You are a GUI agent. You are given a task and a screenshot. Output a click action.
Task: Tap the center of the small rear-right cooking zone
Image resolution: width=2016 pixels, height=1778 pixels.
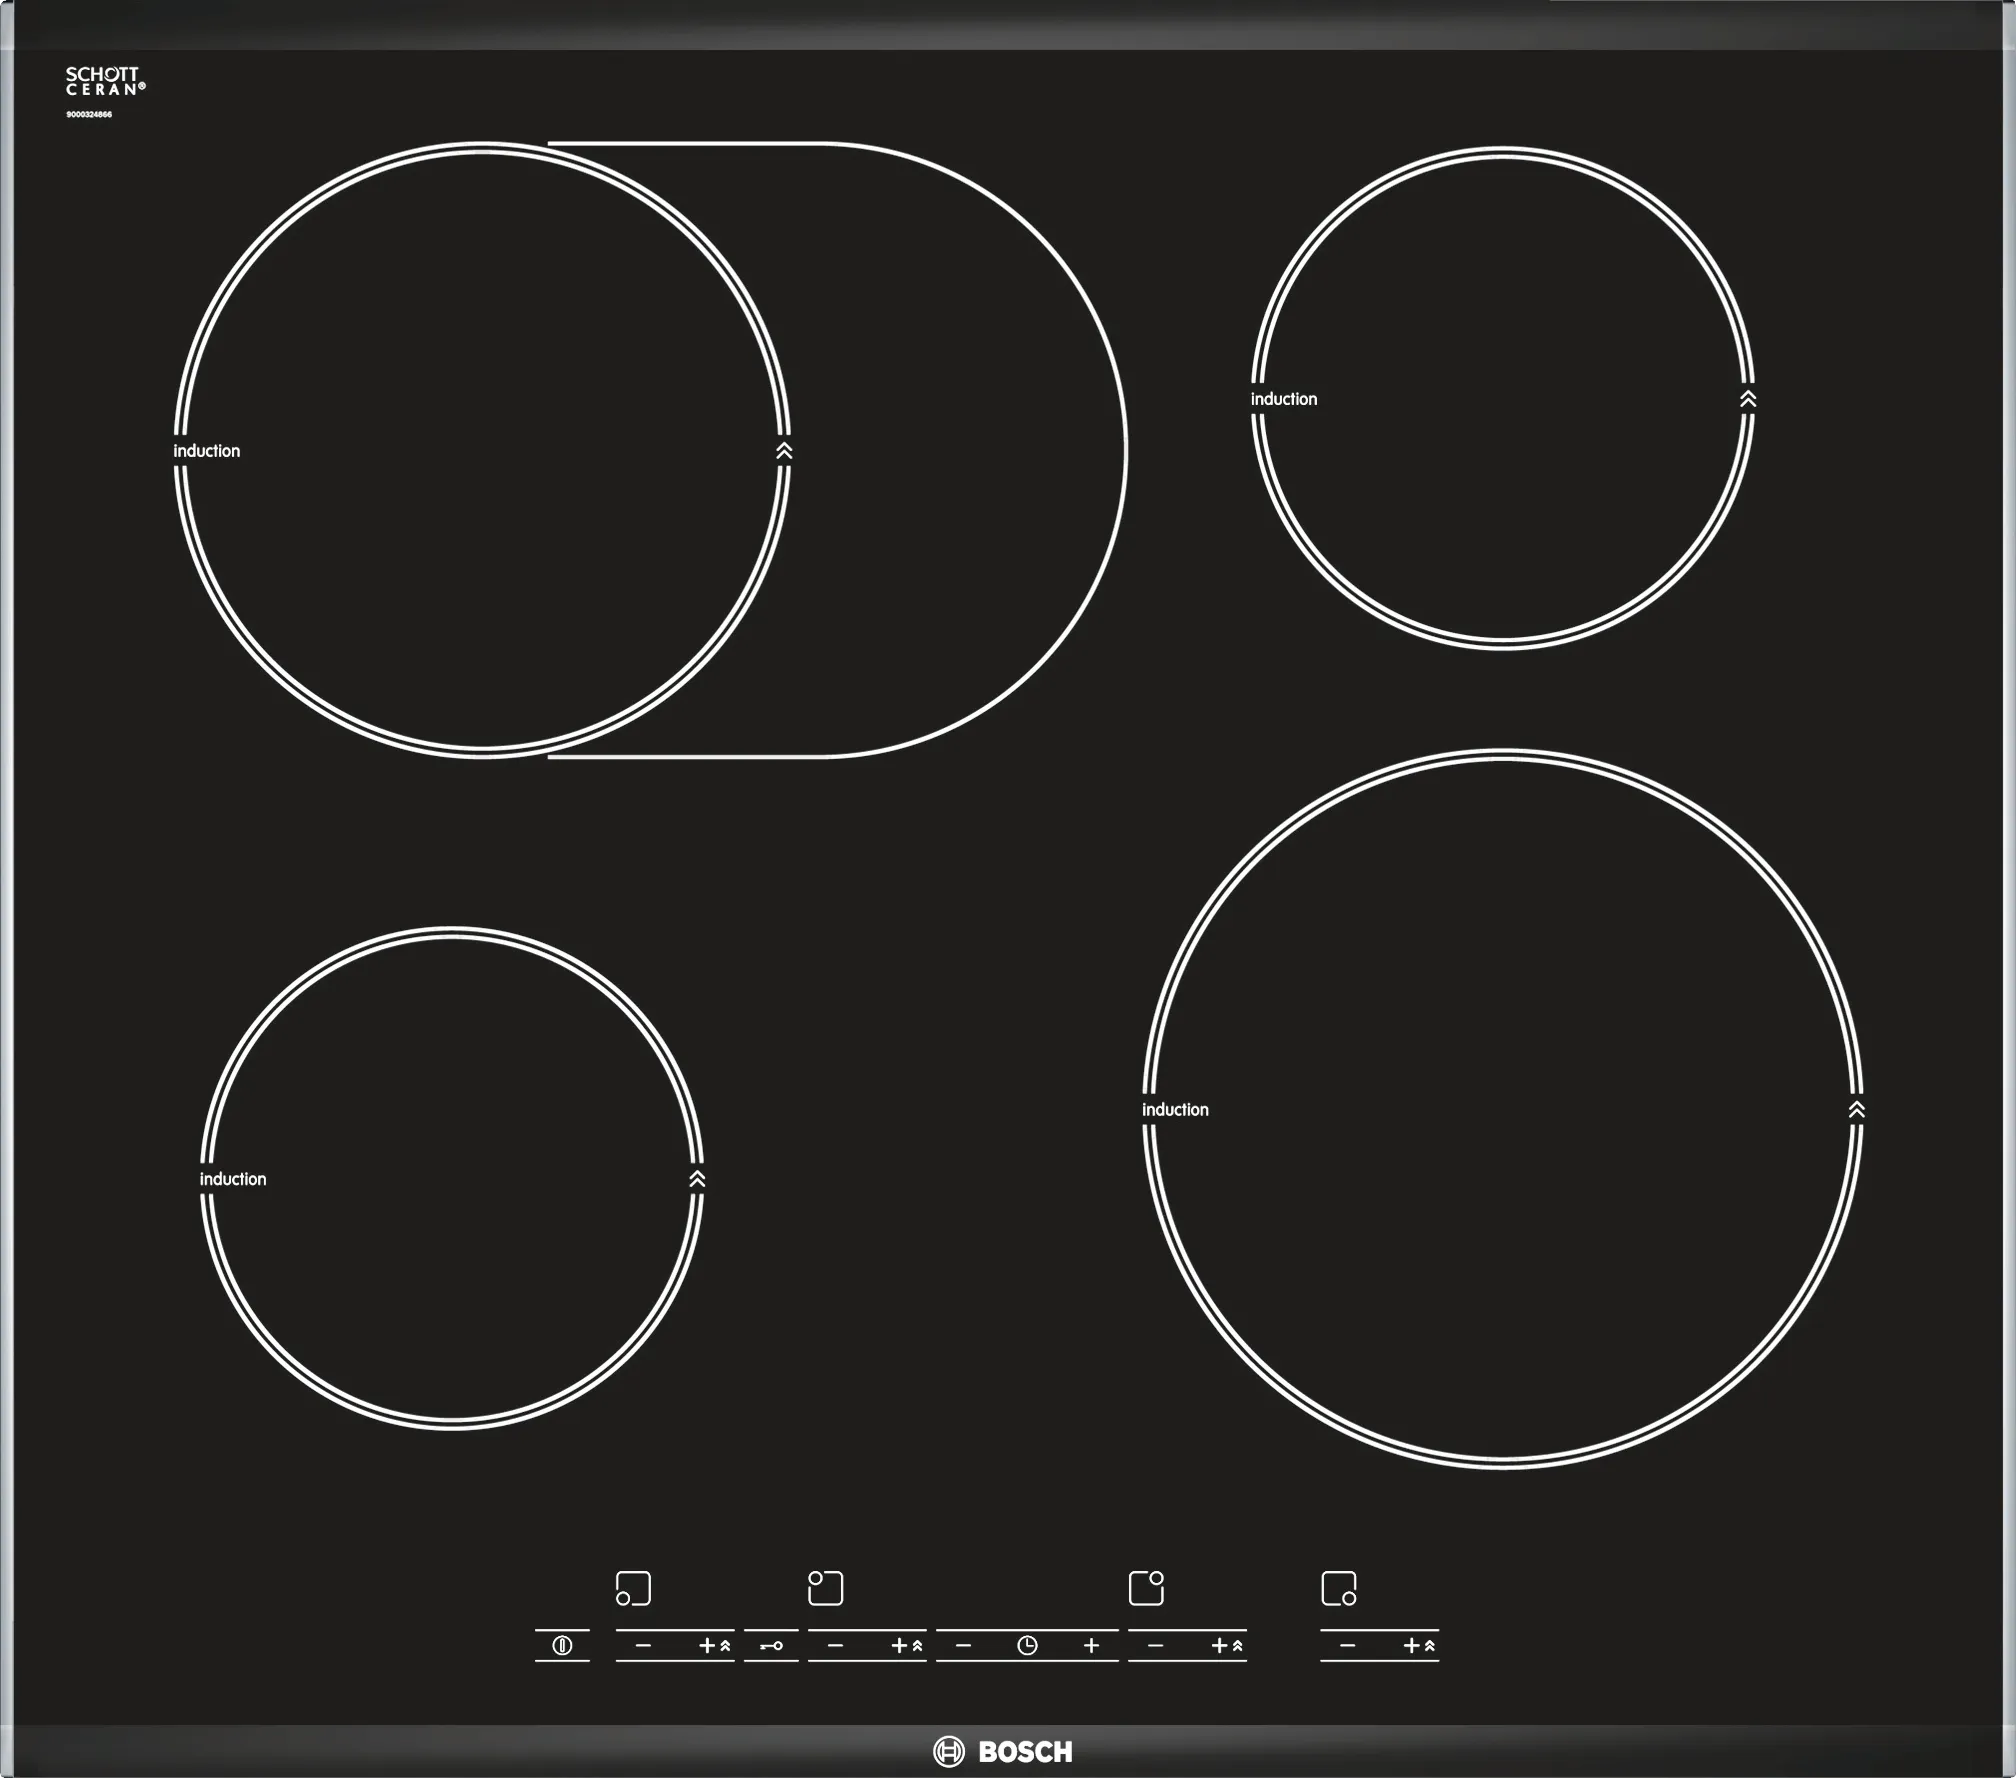coord(1503,398)
